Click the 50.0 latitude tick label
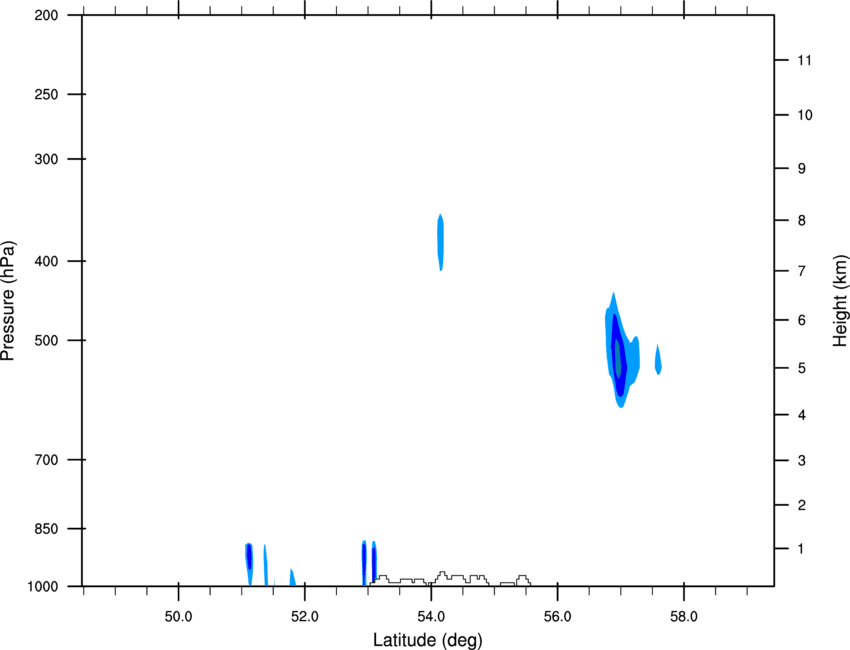The width and height of the screenshot is (850, 650). click(178, 617)
